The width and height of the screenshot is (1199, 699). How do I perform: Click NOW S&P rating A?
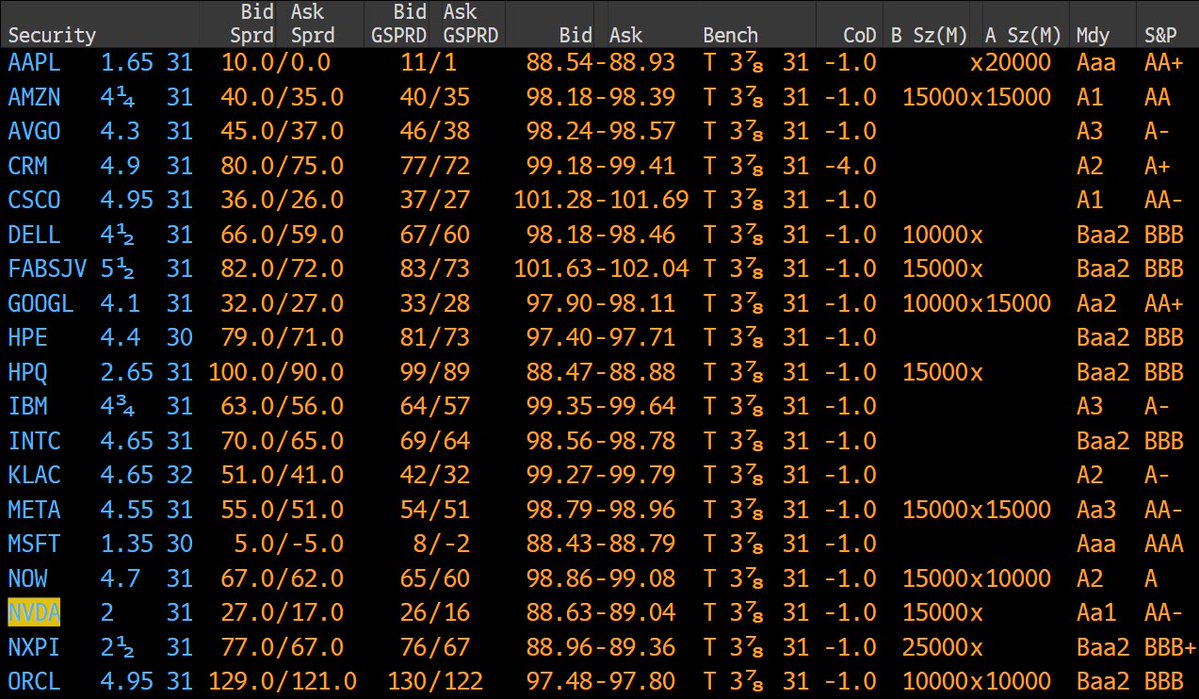pyautogui.click(x=1151, y=578)
